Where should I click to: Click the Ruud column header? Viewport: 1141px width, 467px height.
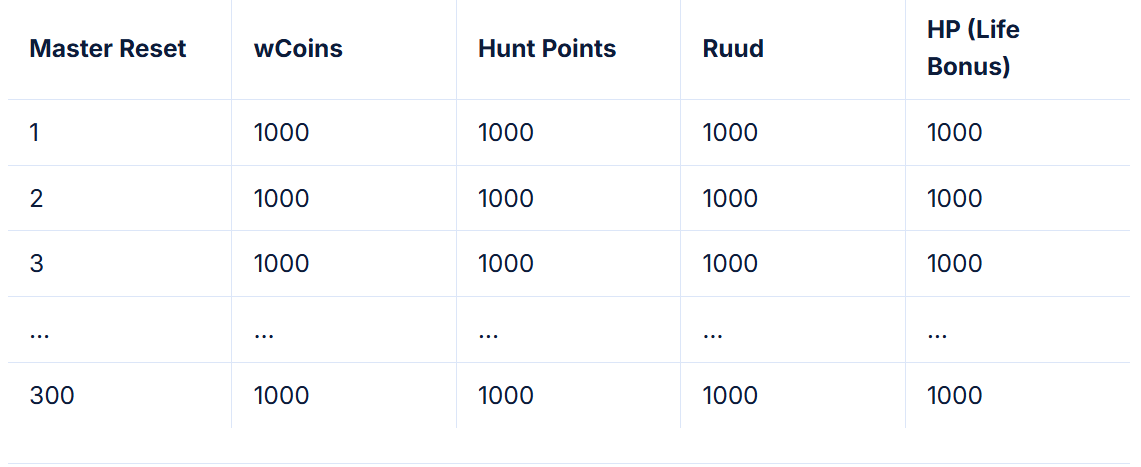tap(733, 49)
